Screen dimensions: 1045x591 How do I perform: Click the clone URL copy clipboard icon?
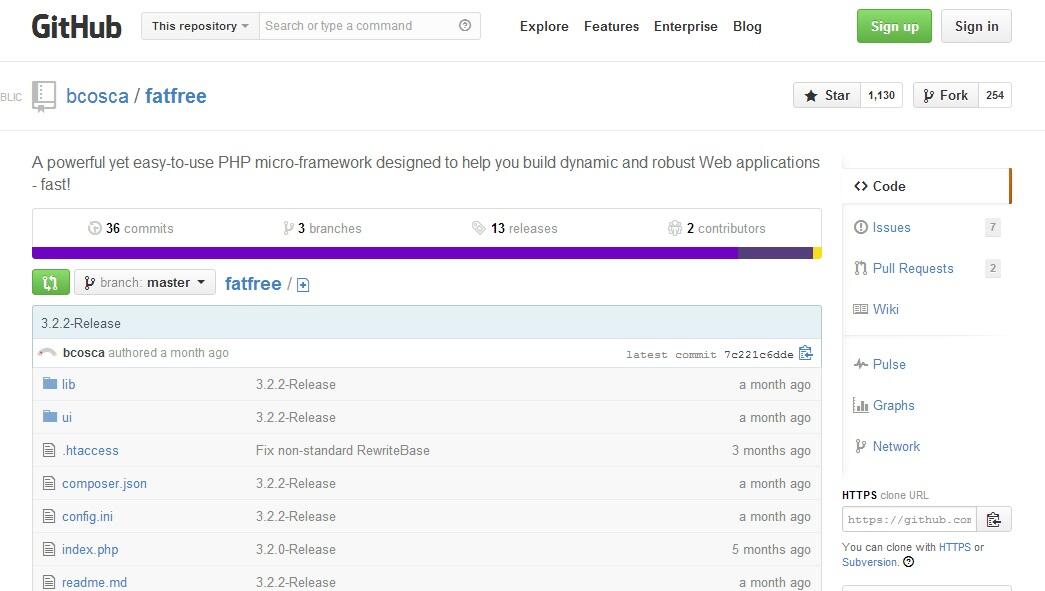pos(993,519)
